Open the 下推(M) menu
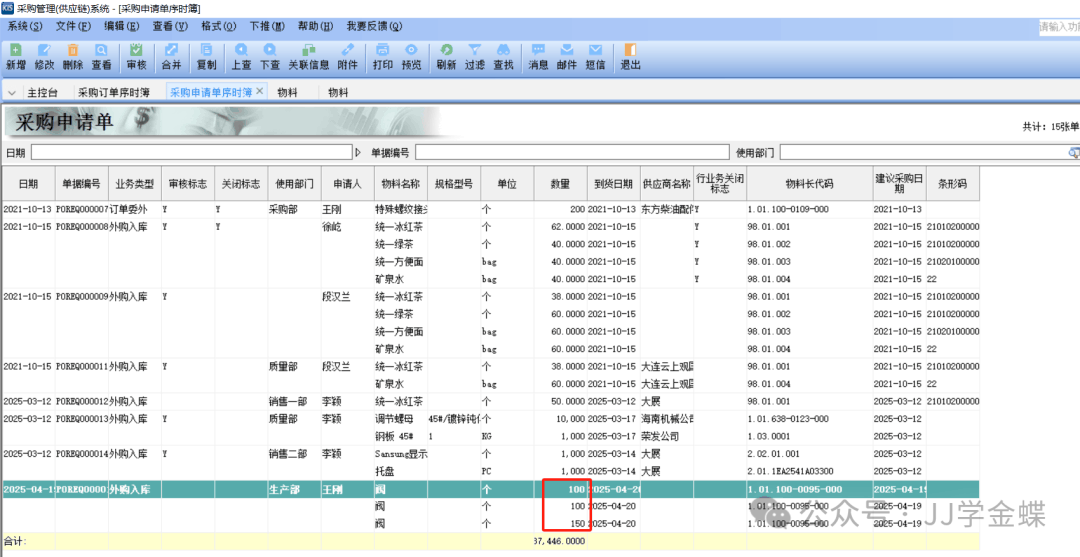The width and height of the screenshot is (1080, 557). click(266, 26)
